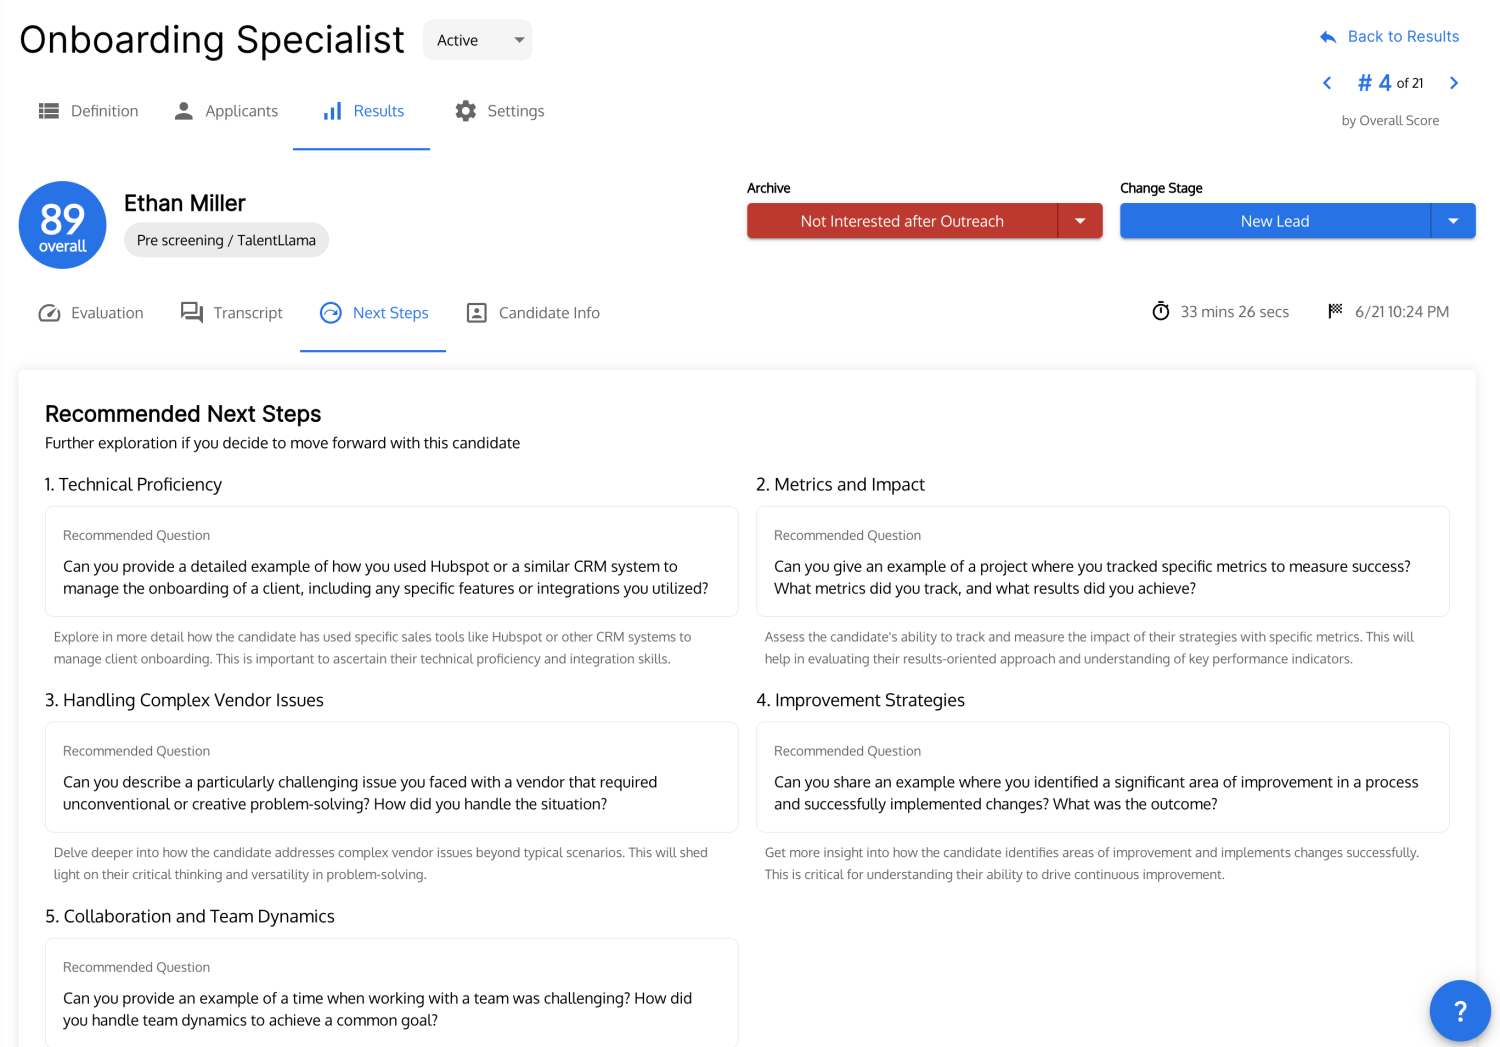Click the Candidate Info profile icon

point(477,313)
